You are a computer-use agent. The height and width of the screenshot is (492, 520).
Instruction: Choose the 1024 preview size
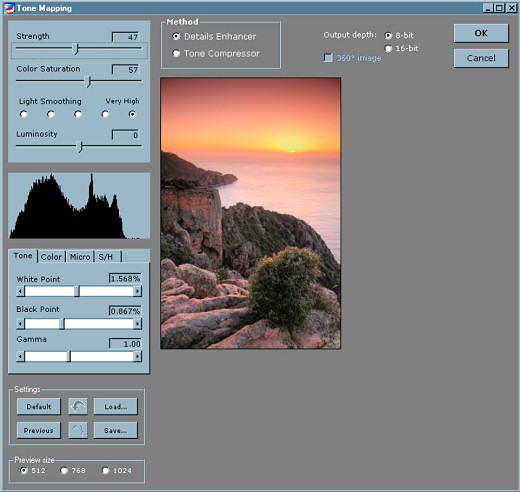[117, 470]
